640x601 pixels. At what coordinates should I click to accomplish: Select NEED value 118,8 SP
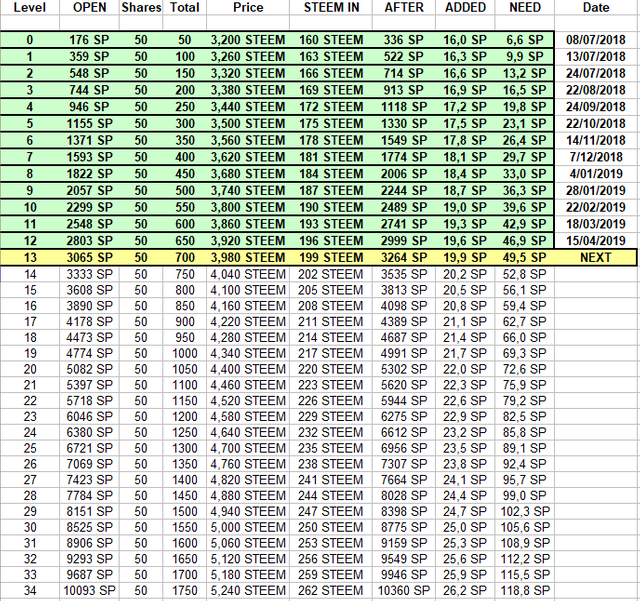524,591
